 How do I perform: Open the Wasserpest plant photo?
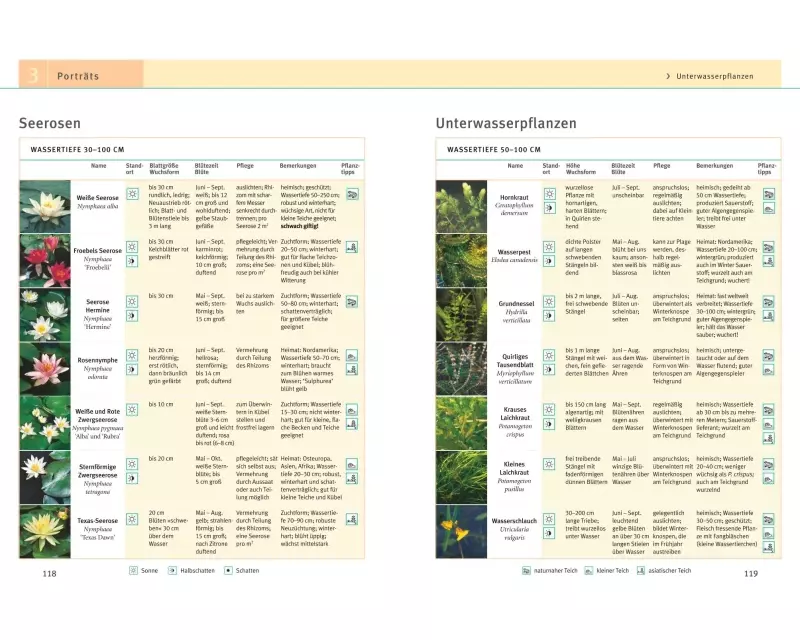coord(461,260)
